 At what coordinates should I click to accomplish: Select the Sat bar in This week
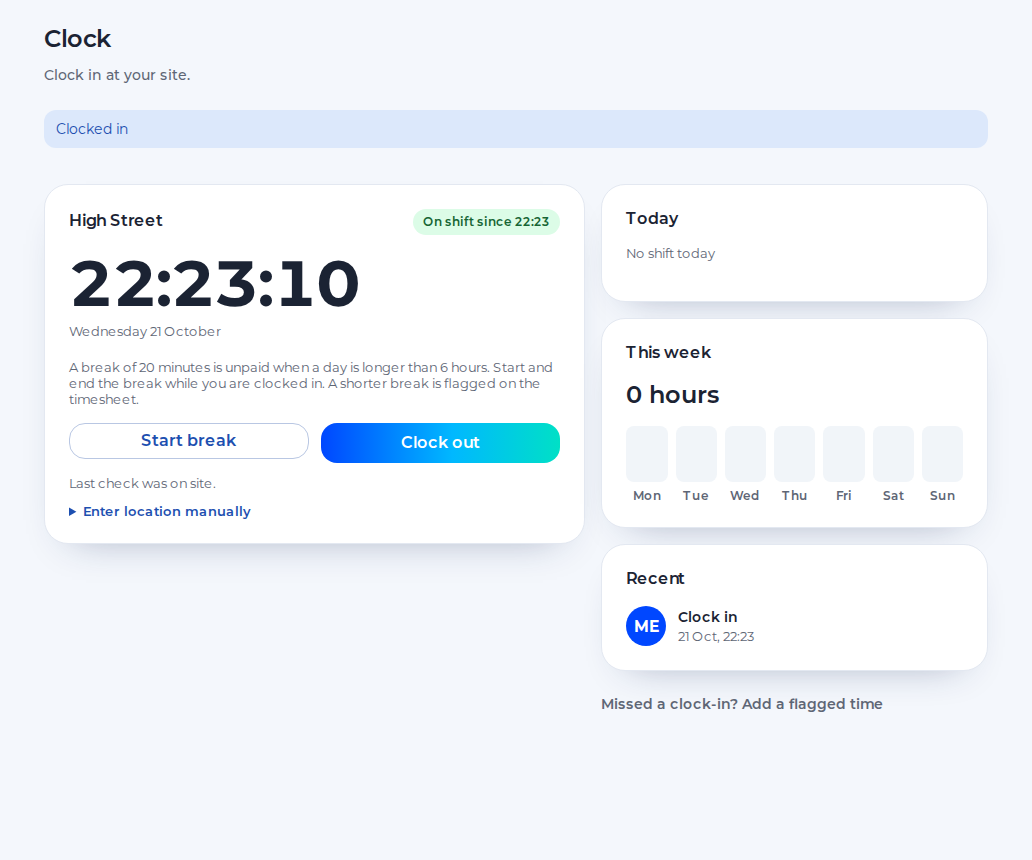(893, 454)
